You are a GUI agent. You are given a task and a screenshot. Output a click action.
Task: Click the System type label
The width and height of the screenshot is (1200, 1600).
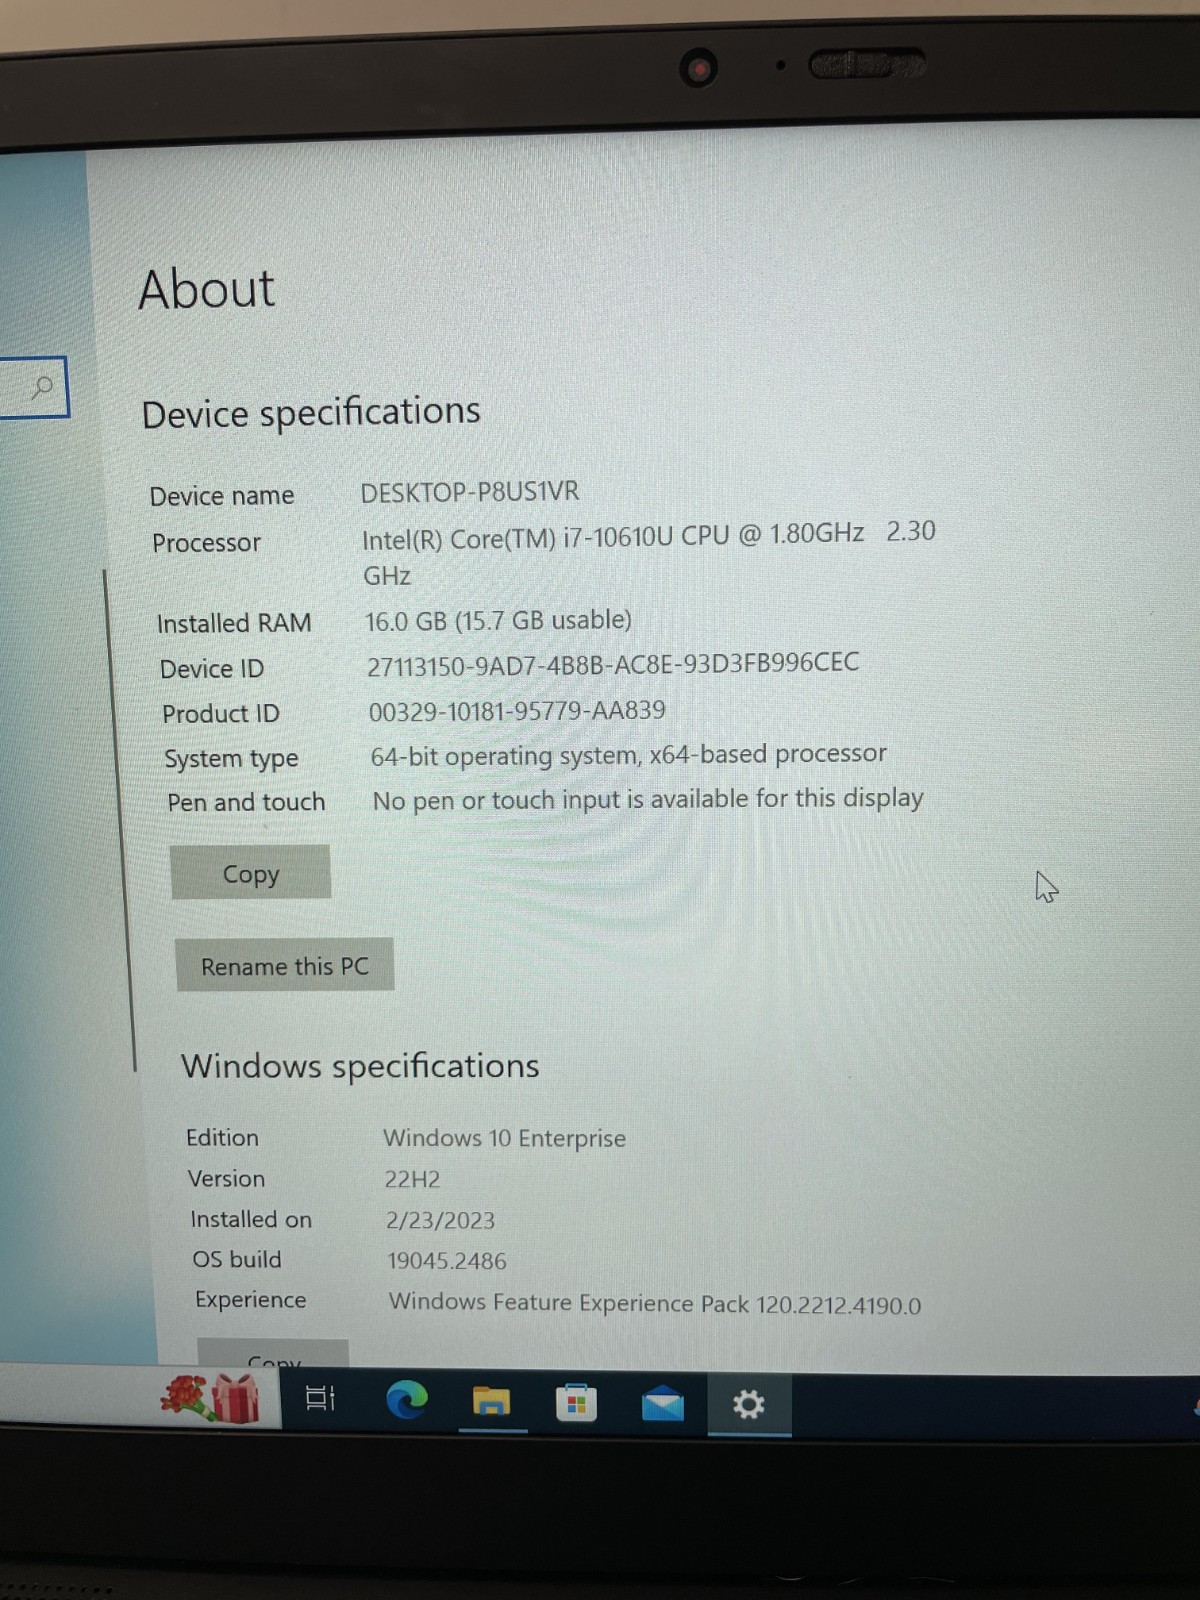coord(231,759)
